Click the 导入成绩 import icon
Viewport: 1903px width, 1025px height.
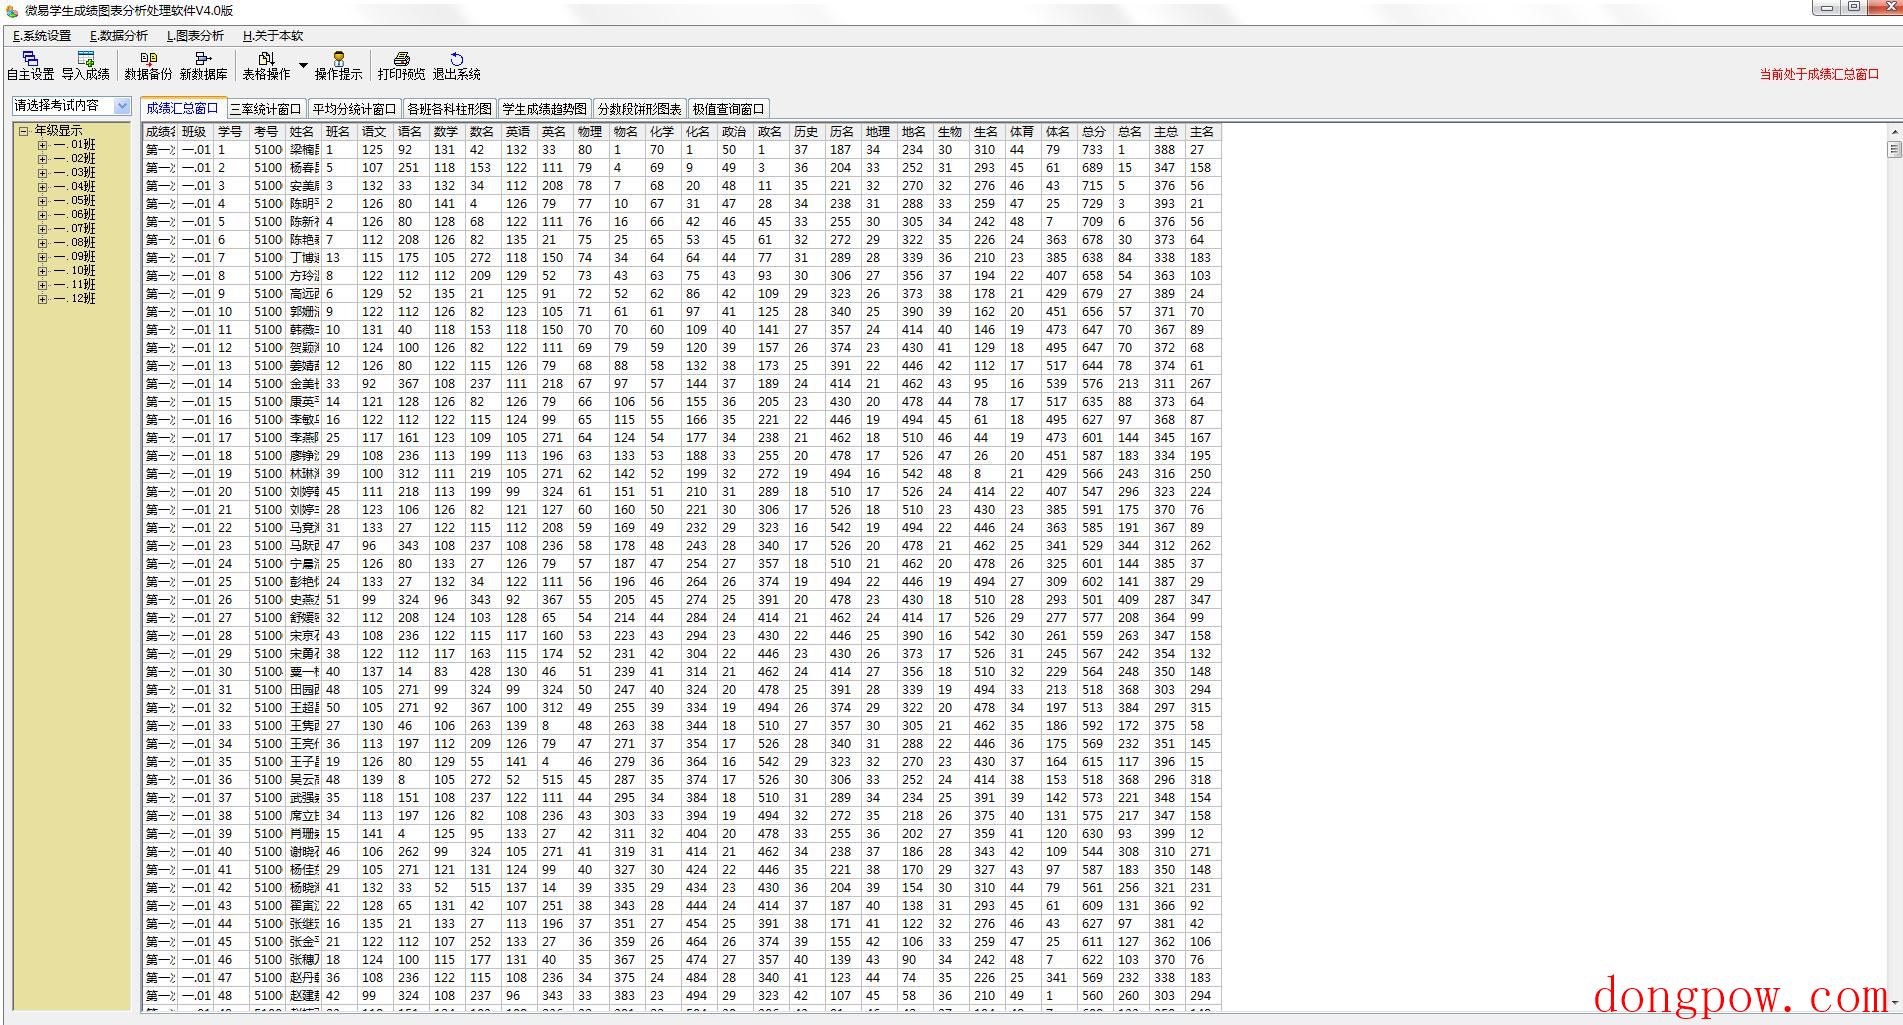click(86, 59)
